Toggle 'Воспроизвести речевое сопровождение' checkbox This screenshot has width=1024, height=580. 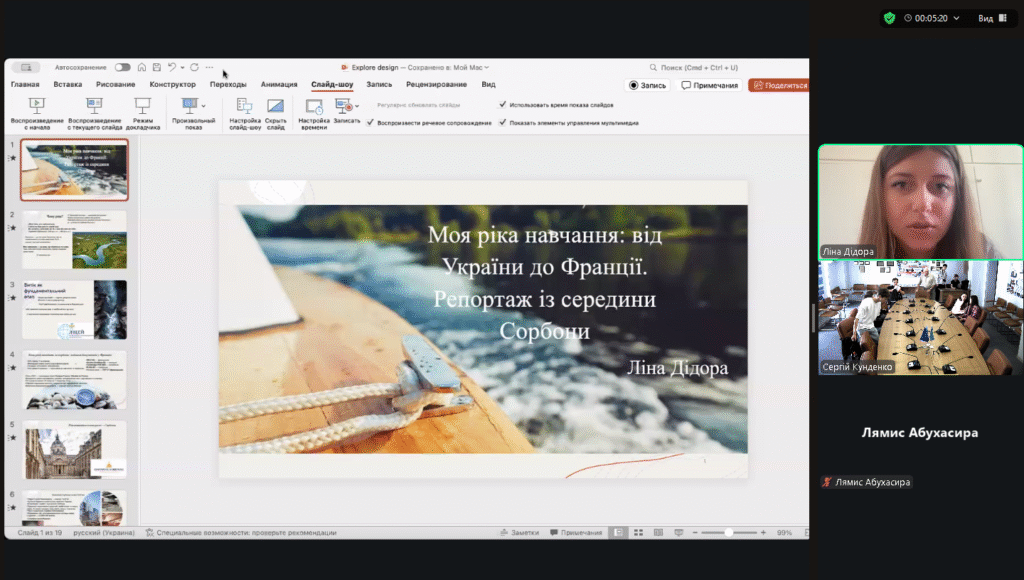coord(370,122)
